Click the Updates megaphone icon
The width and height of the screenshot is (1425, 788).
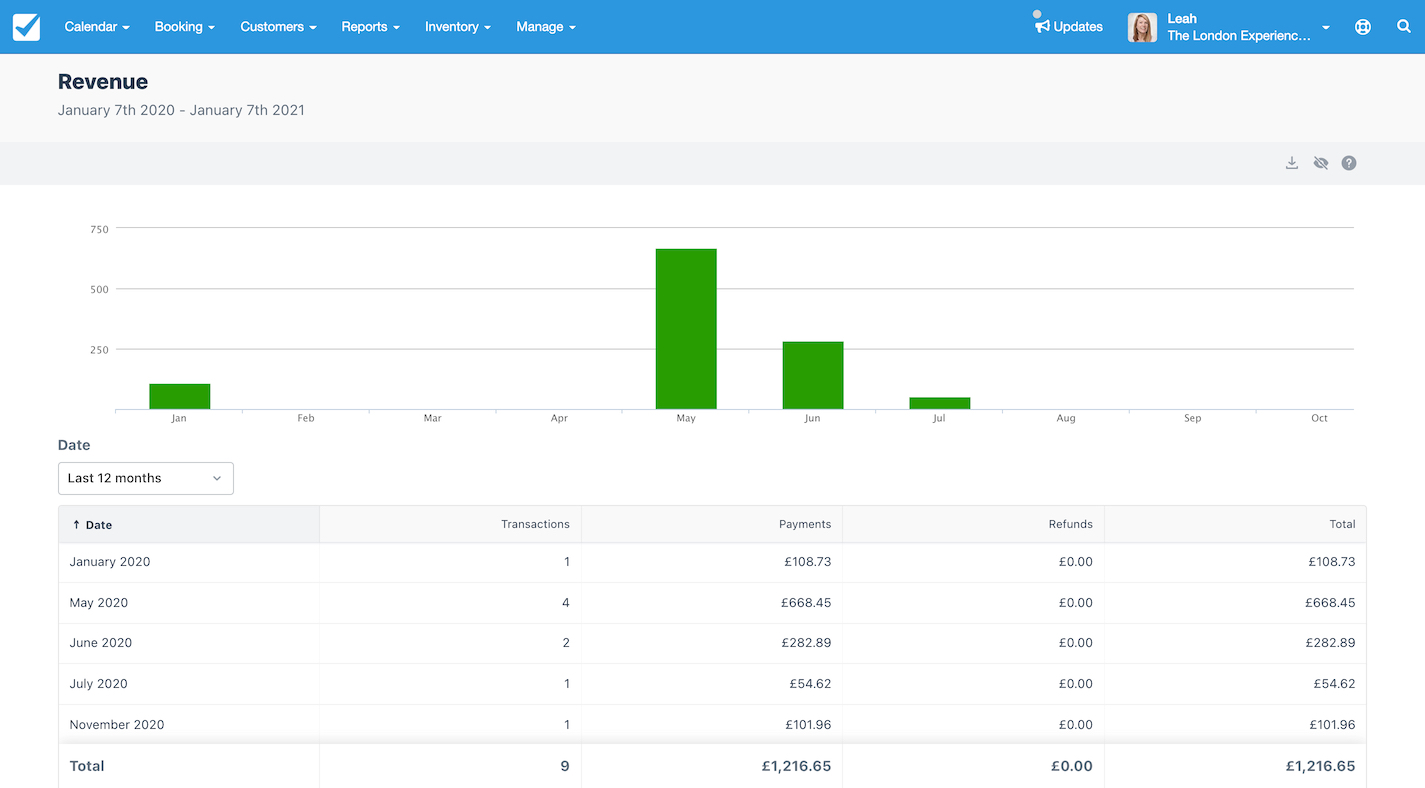click(1042, 27)
